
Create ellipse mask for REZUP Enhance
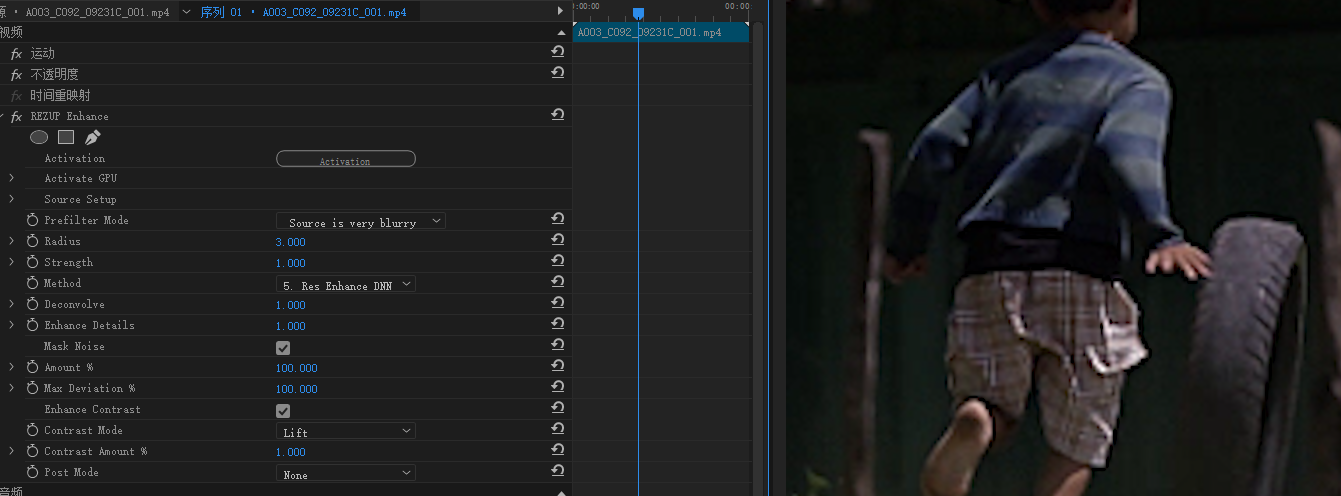39,137
